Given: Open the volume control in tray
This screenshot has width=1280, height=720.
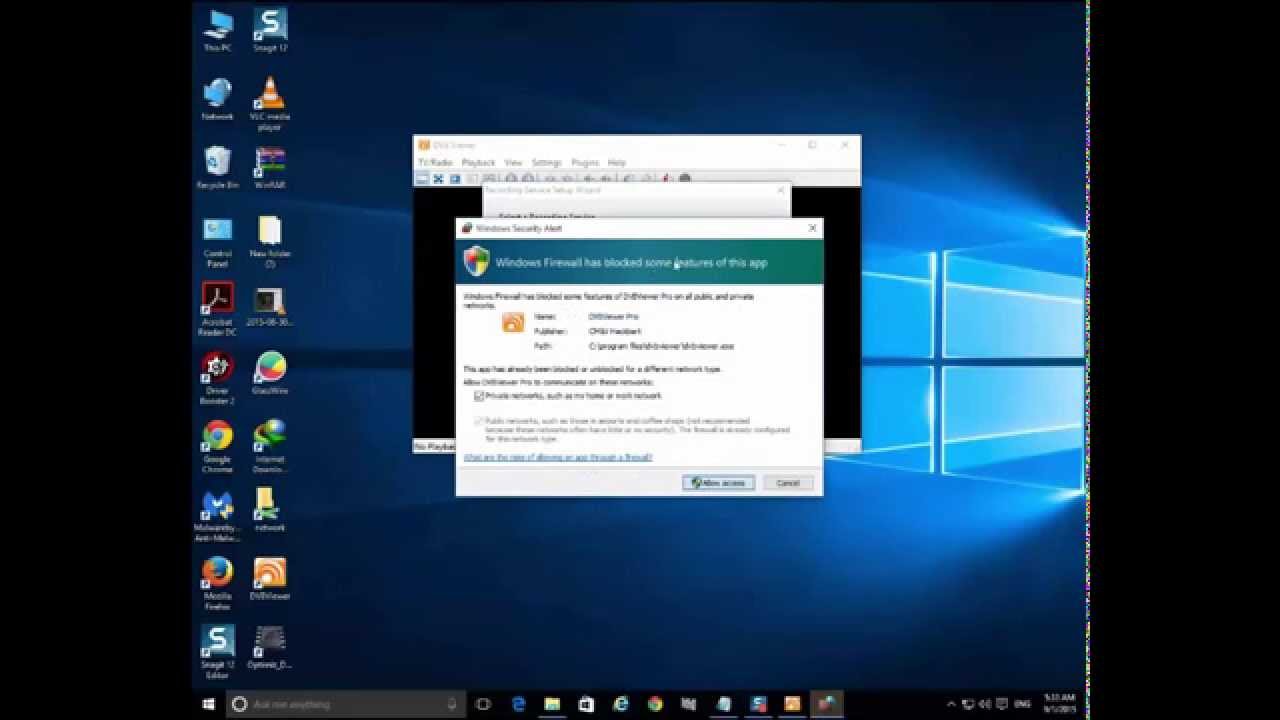Looking at the screenshot, I should 985,704.
